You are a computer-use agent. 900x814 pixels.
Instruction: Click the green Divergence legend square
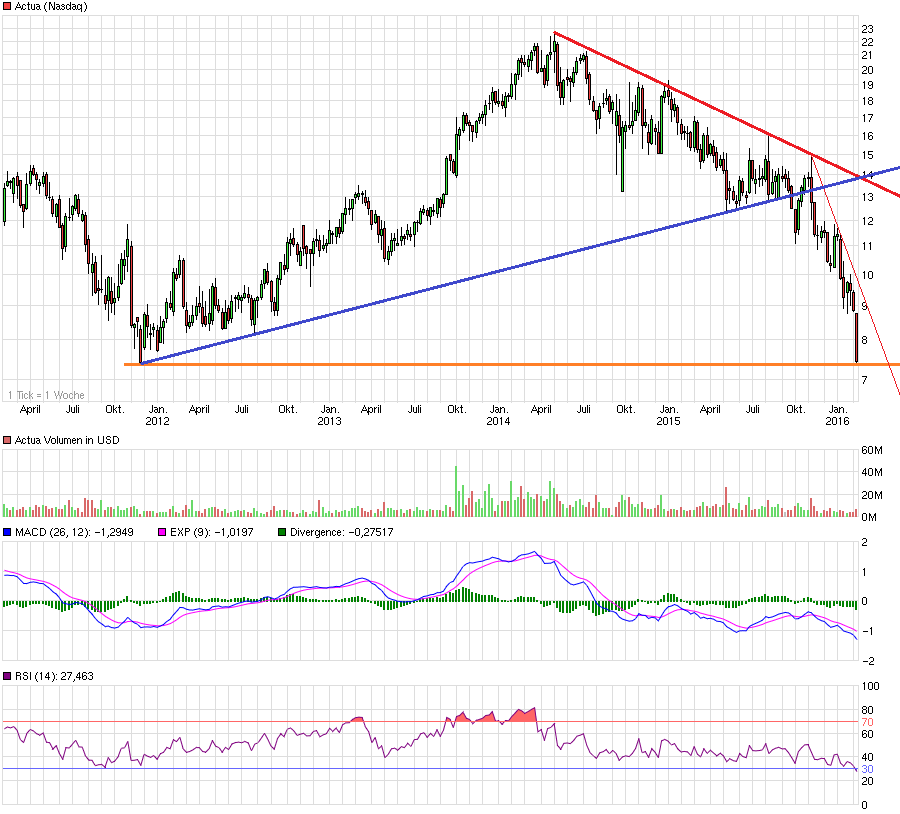(282, 532)
